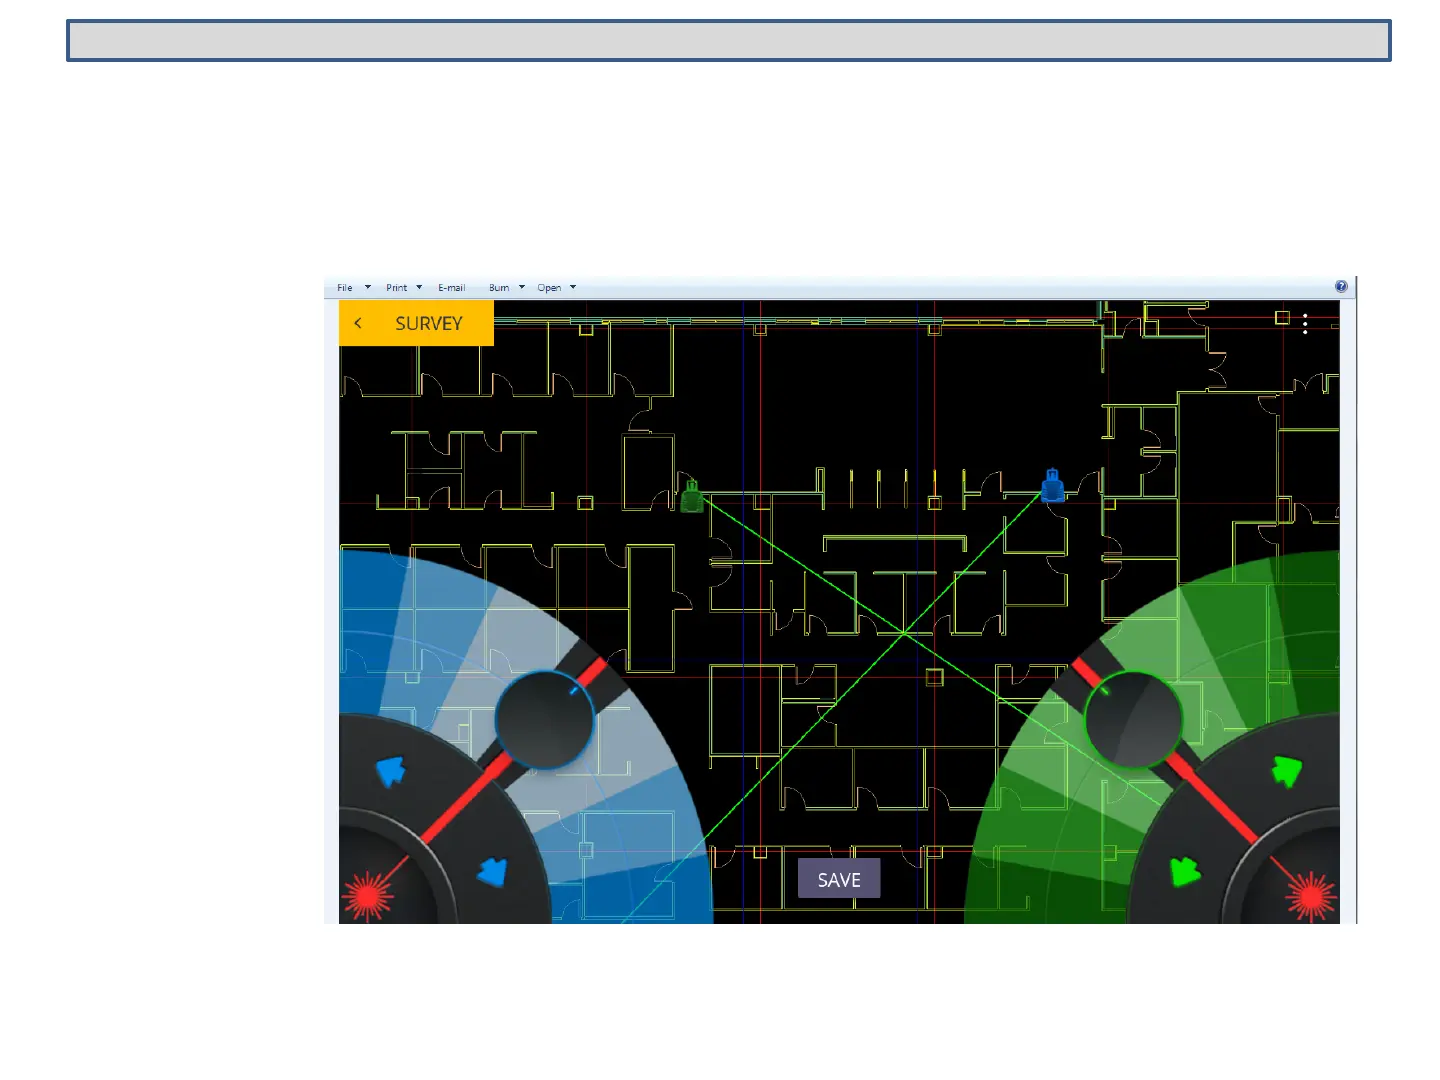
Task: Click the blue-ringed rotation knob
Action: (x=544, y=720)
